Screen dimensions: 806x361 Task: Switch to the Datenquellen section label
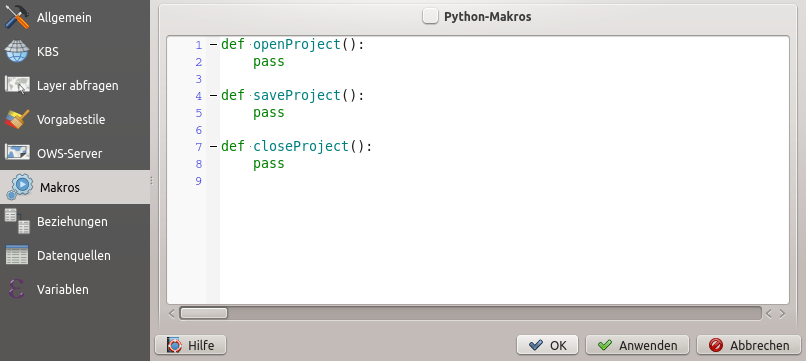(x=74, y=256)
